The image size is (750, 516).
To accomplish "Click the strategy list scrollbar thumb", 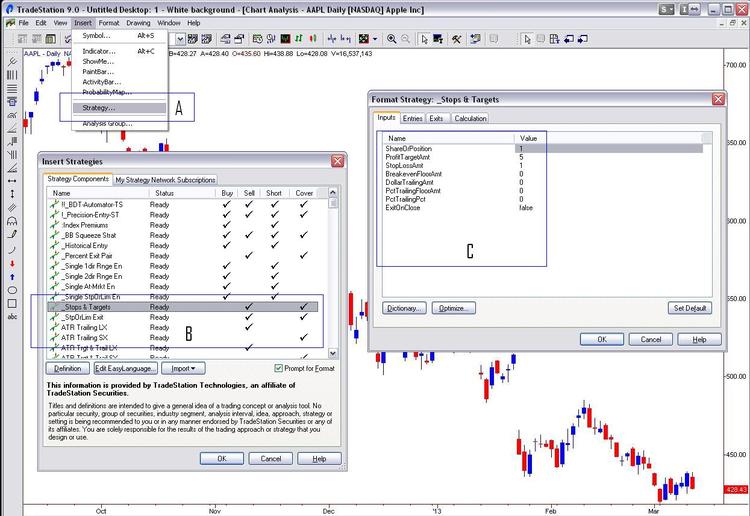I will pos(333,203).
